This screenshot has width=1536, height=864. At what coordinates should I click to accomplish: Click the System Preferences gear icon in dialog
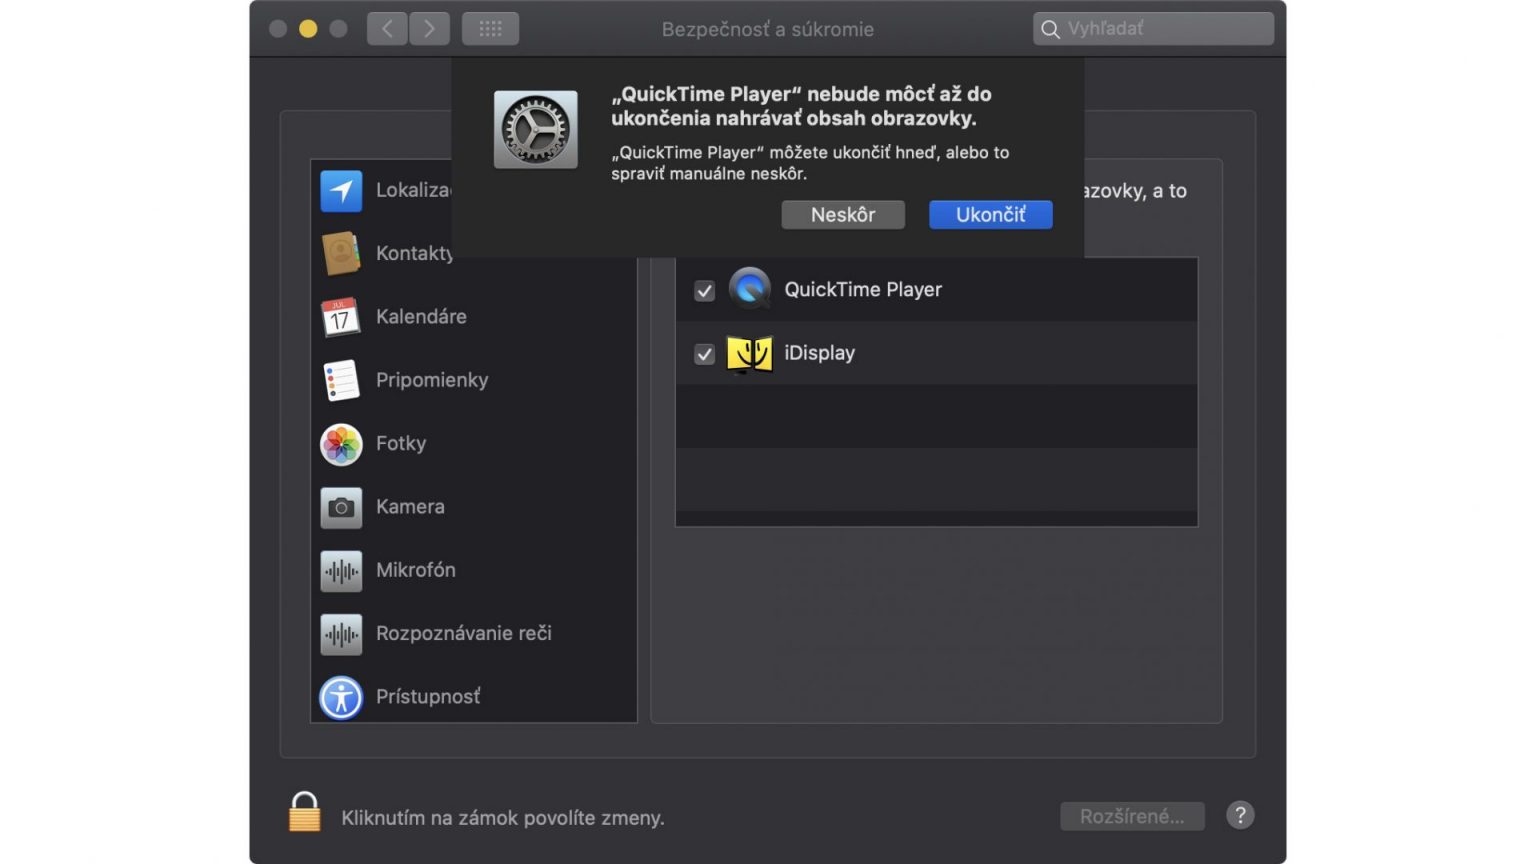tap(535, 130)
